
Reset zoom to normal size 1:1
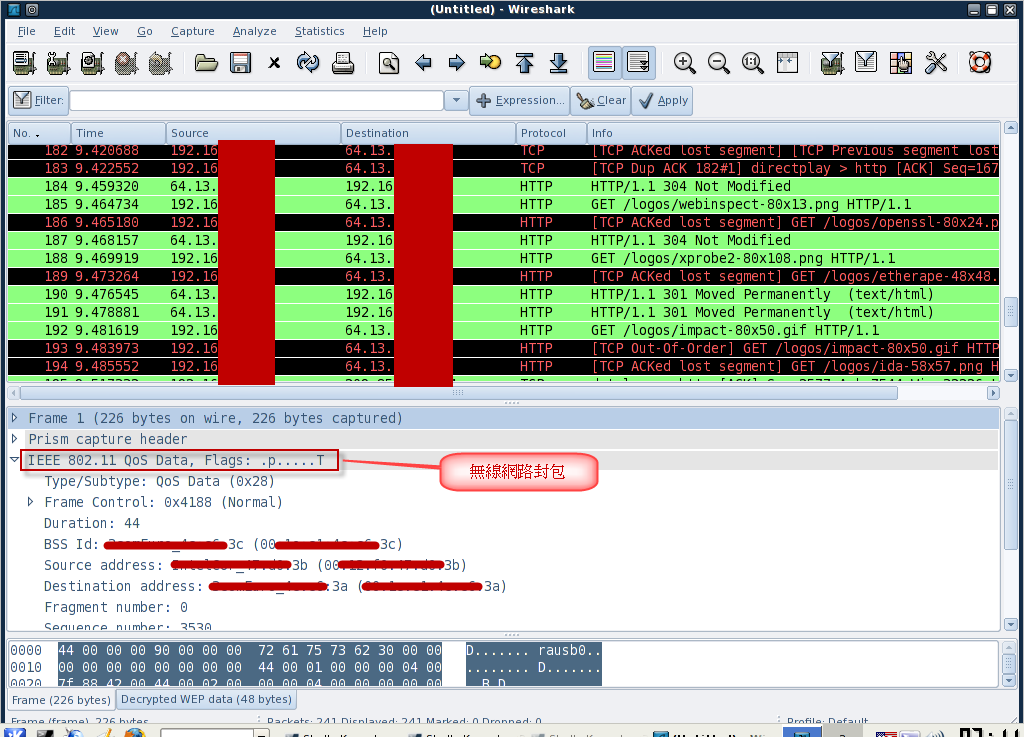click(x=752, y=63)
